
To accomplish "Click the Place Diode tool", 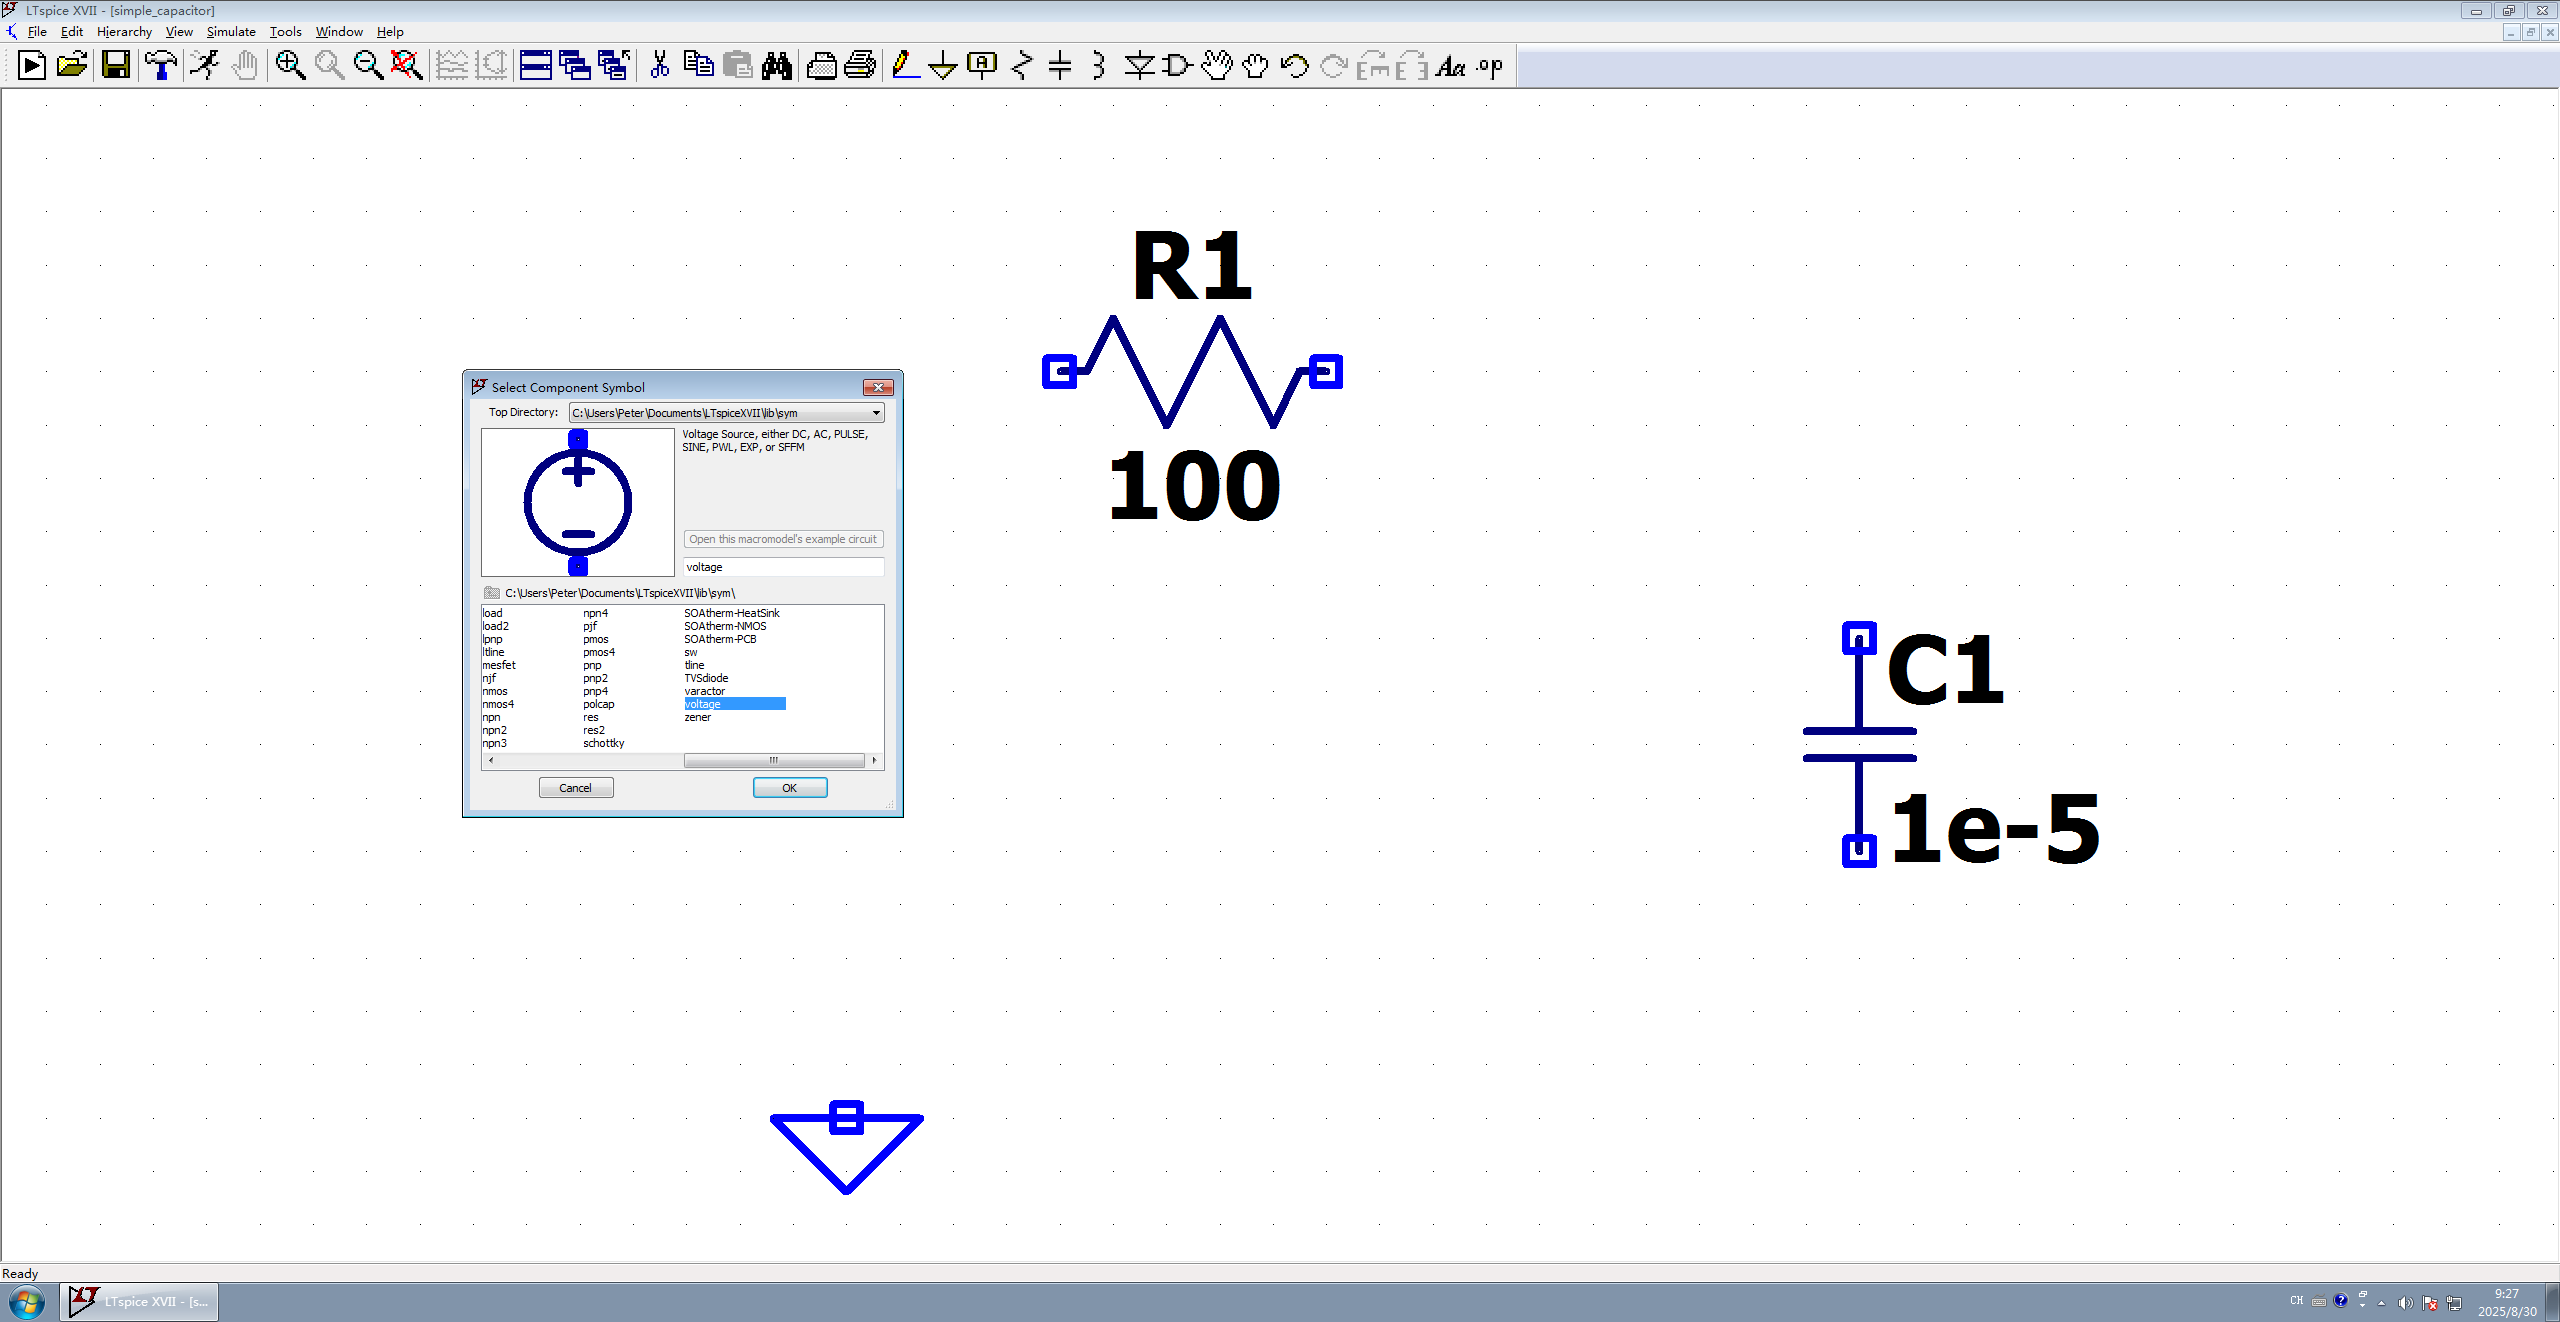I will pyautogui.click(x=1139, y=66).
